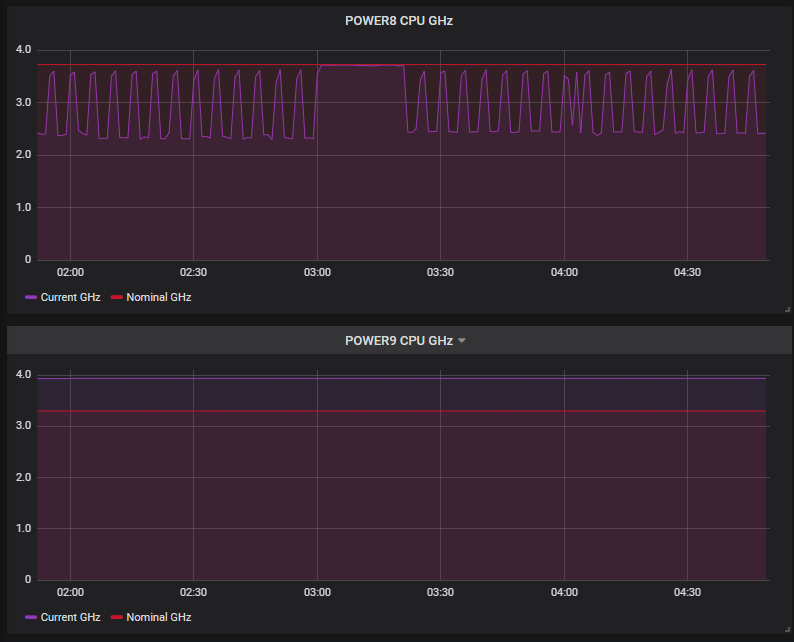Grab the POWER8 panel resize handle icon
This screenshot has width=794, height=642.
[x=787, y=309]
